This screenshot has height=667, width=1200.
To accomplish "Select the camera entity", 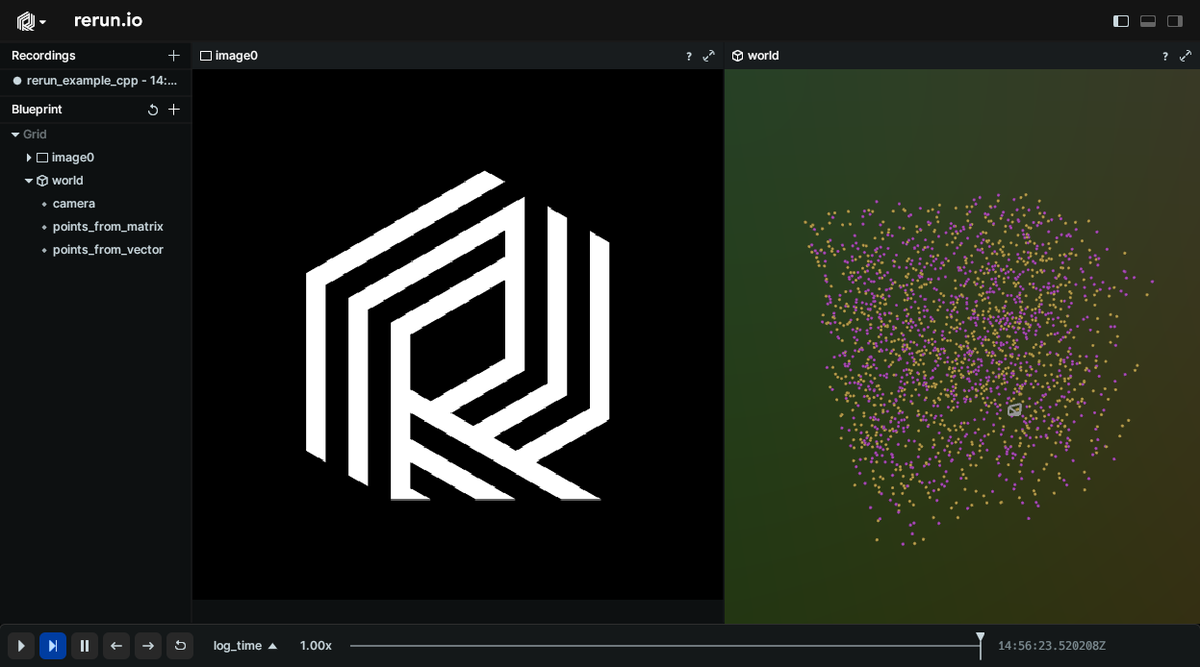I will click(74, 204).
